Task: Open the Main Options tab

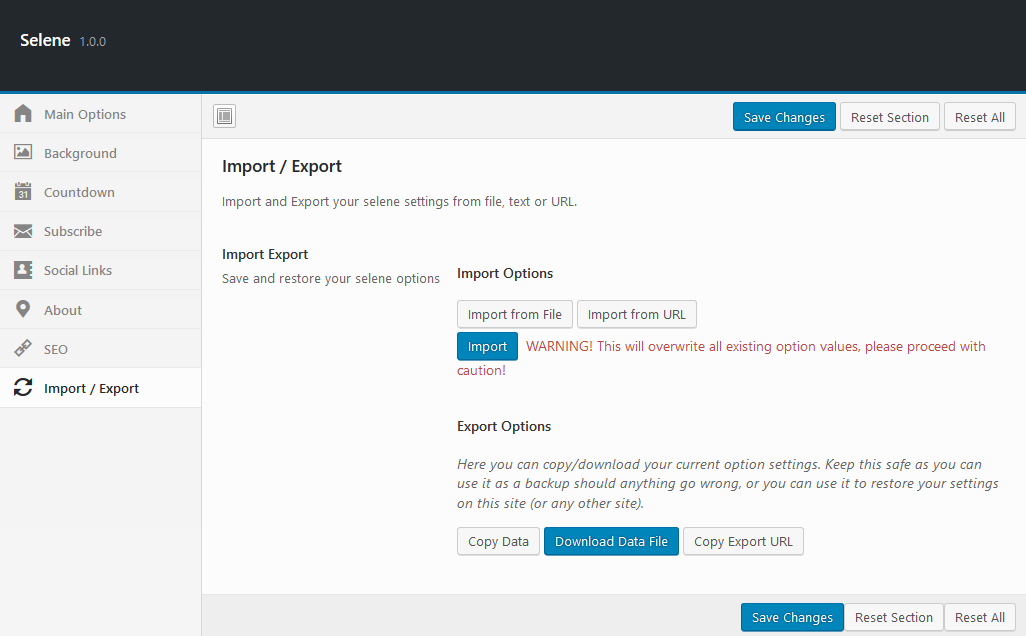Action: pyautogui.click(x=85, y=114)
